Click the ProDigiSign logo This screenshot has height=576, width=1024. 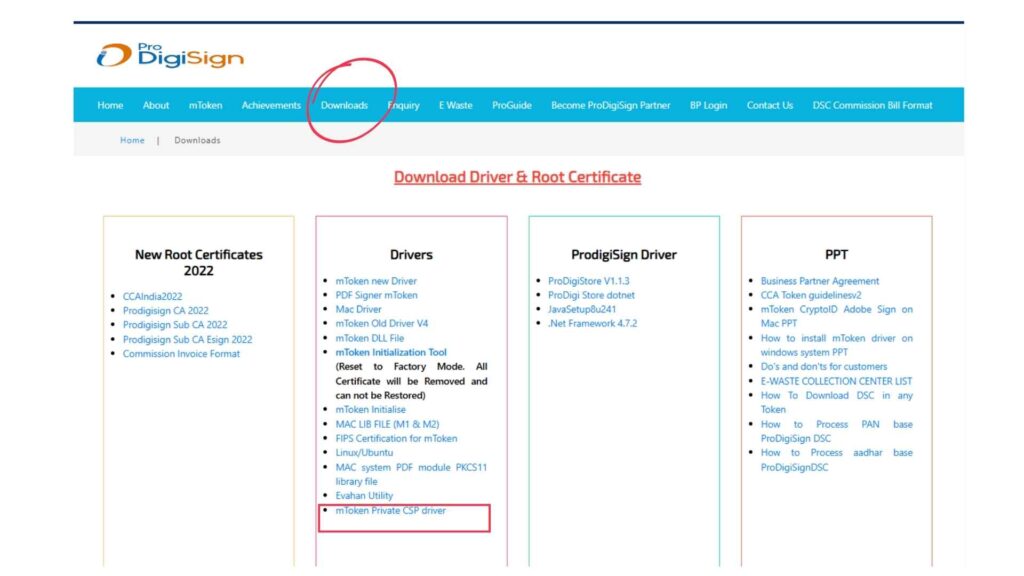170,56
